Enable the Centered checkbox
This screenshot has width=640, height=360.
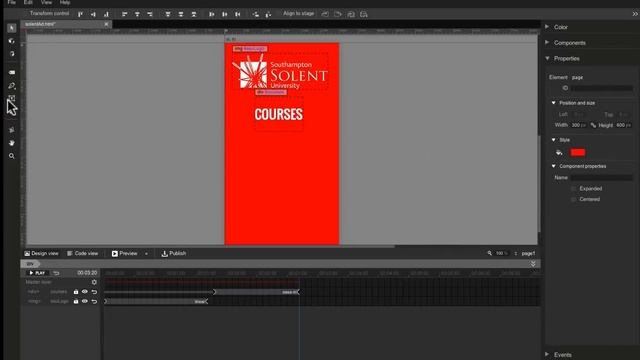[573, 199]
